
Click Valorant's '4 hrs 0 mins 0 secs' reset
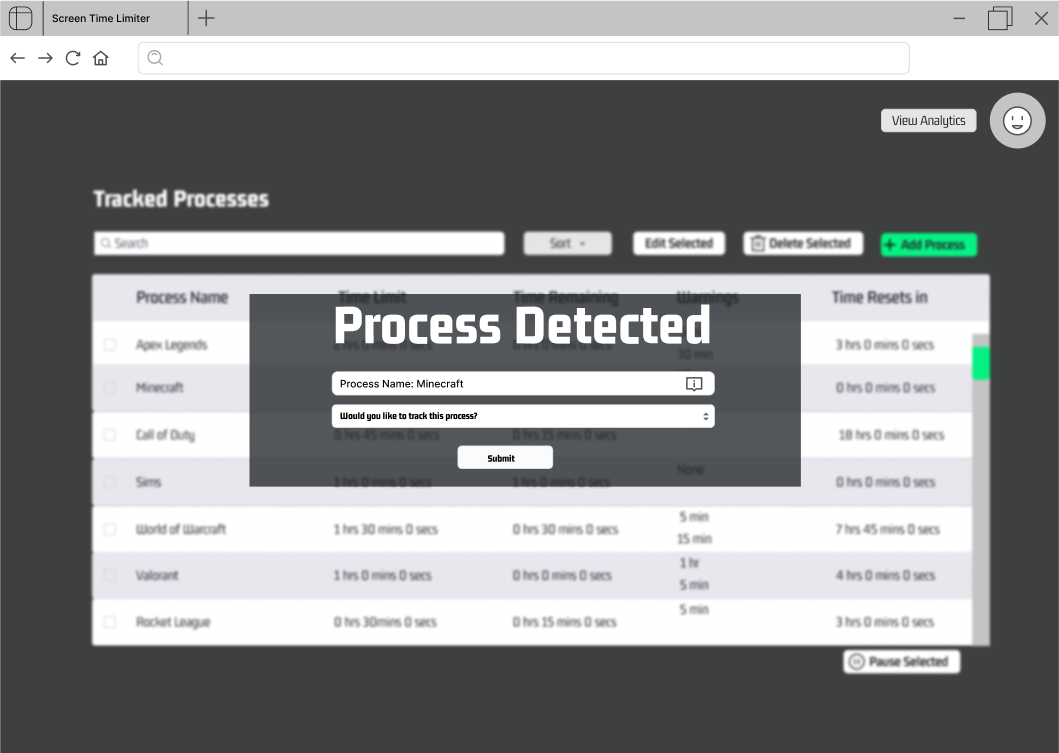click(x=885, y=575)
